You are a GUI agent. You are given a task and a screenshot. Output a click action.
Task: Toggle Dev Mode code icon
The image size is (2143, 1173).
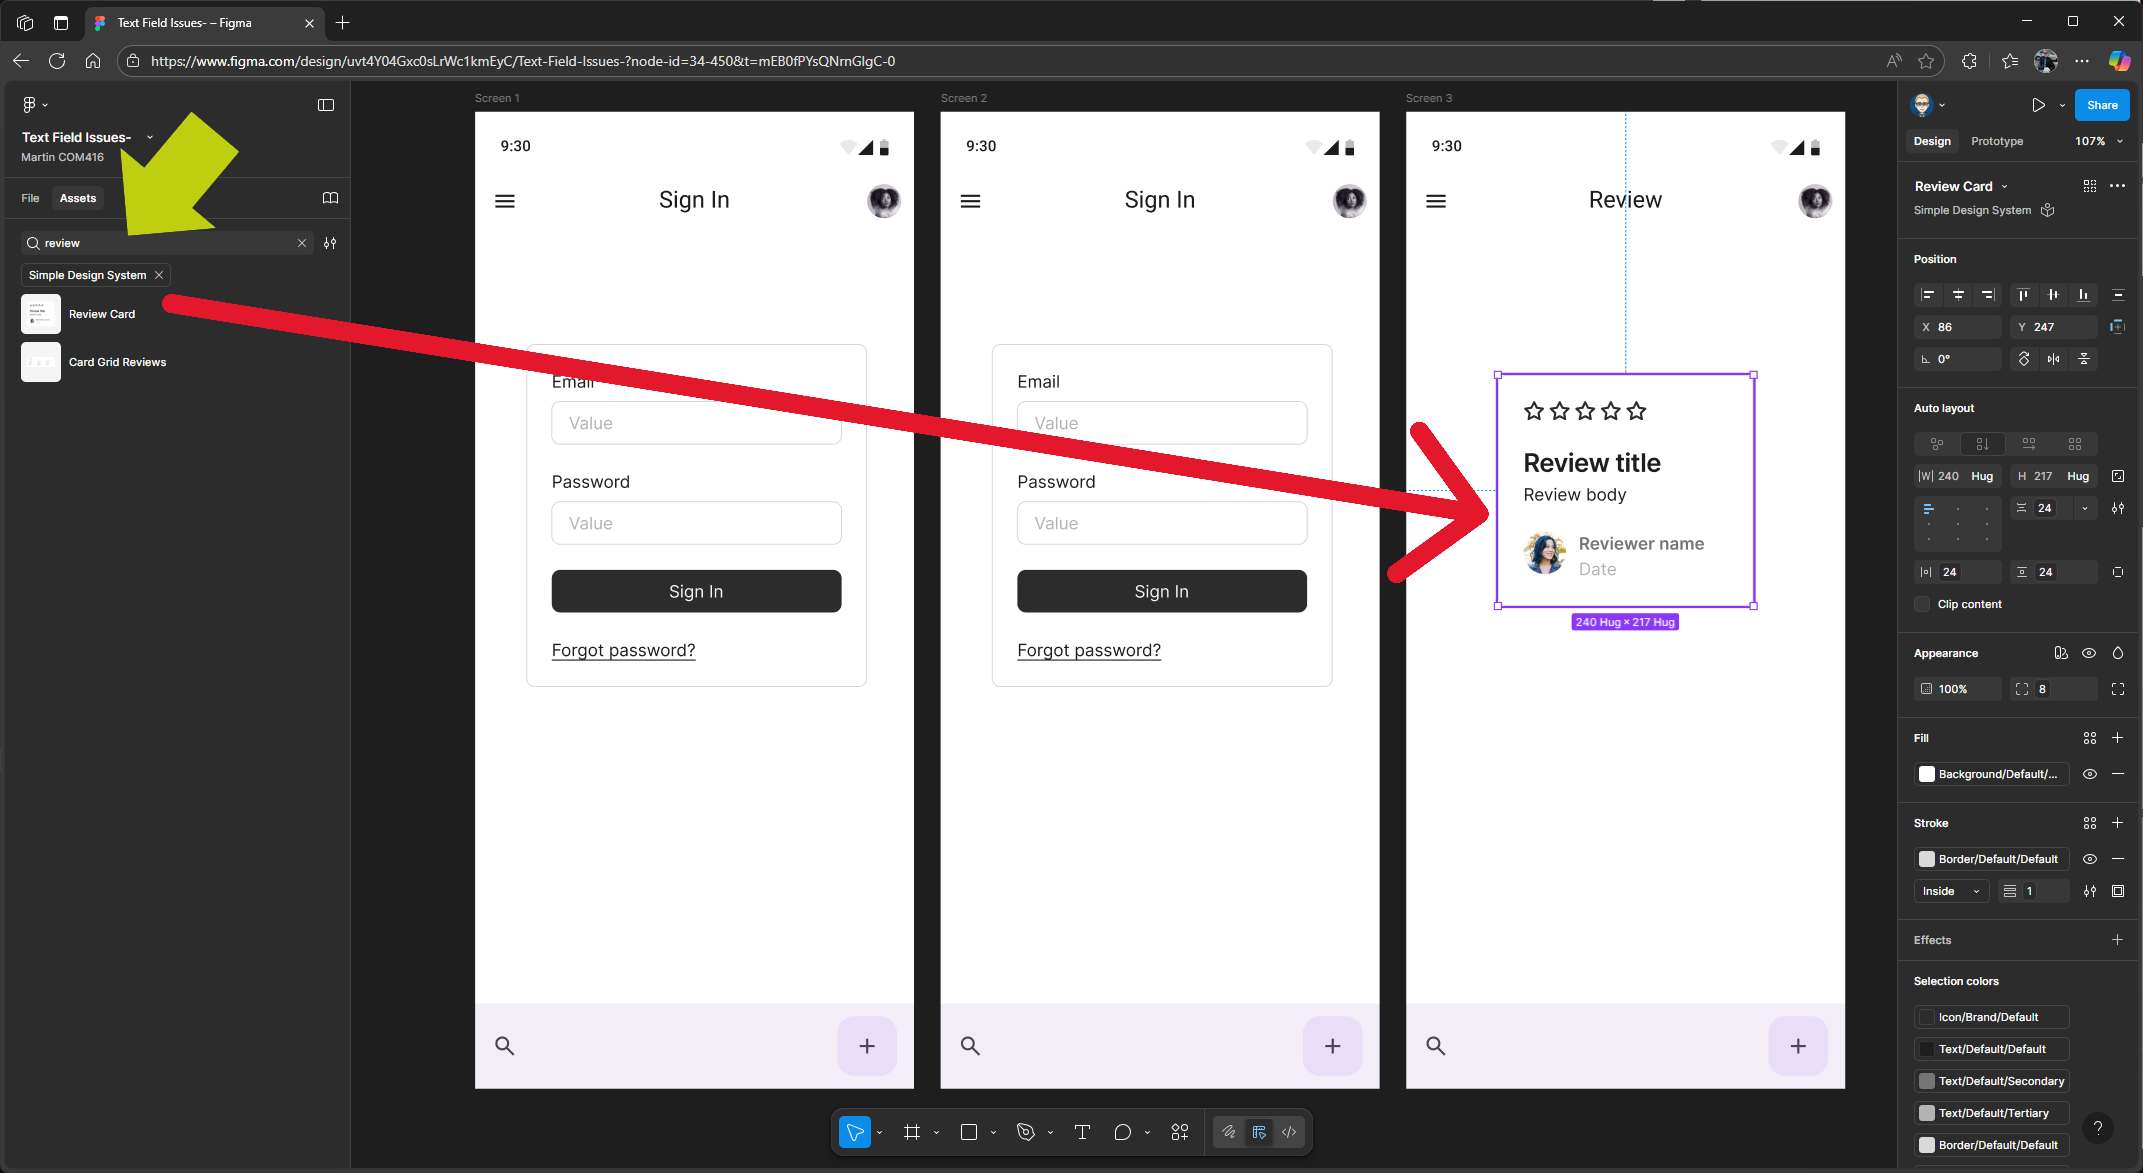pyautogui.click(x=1289, y=1132)
